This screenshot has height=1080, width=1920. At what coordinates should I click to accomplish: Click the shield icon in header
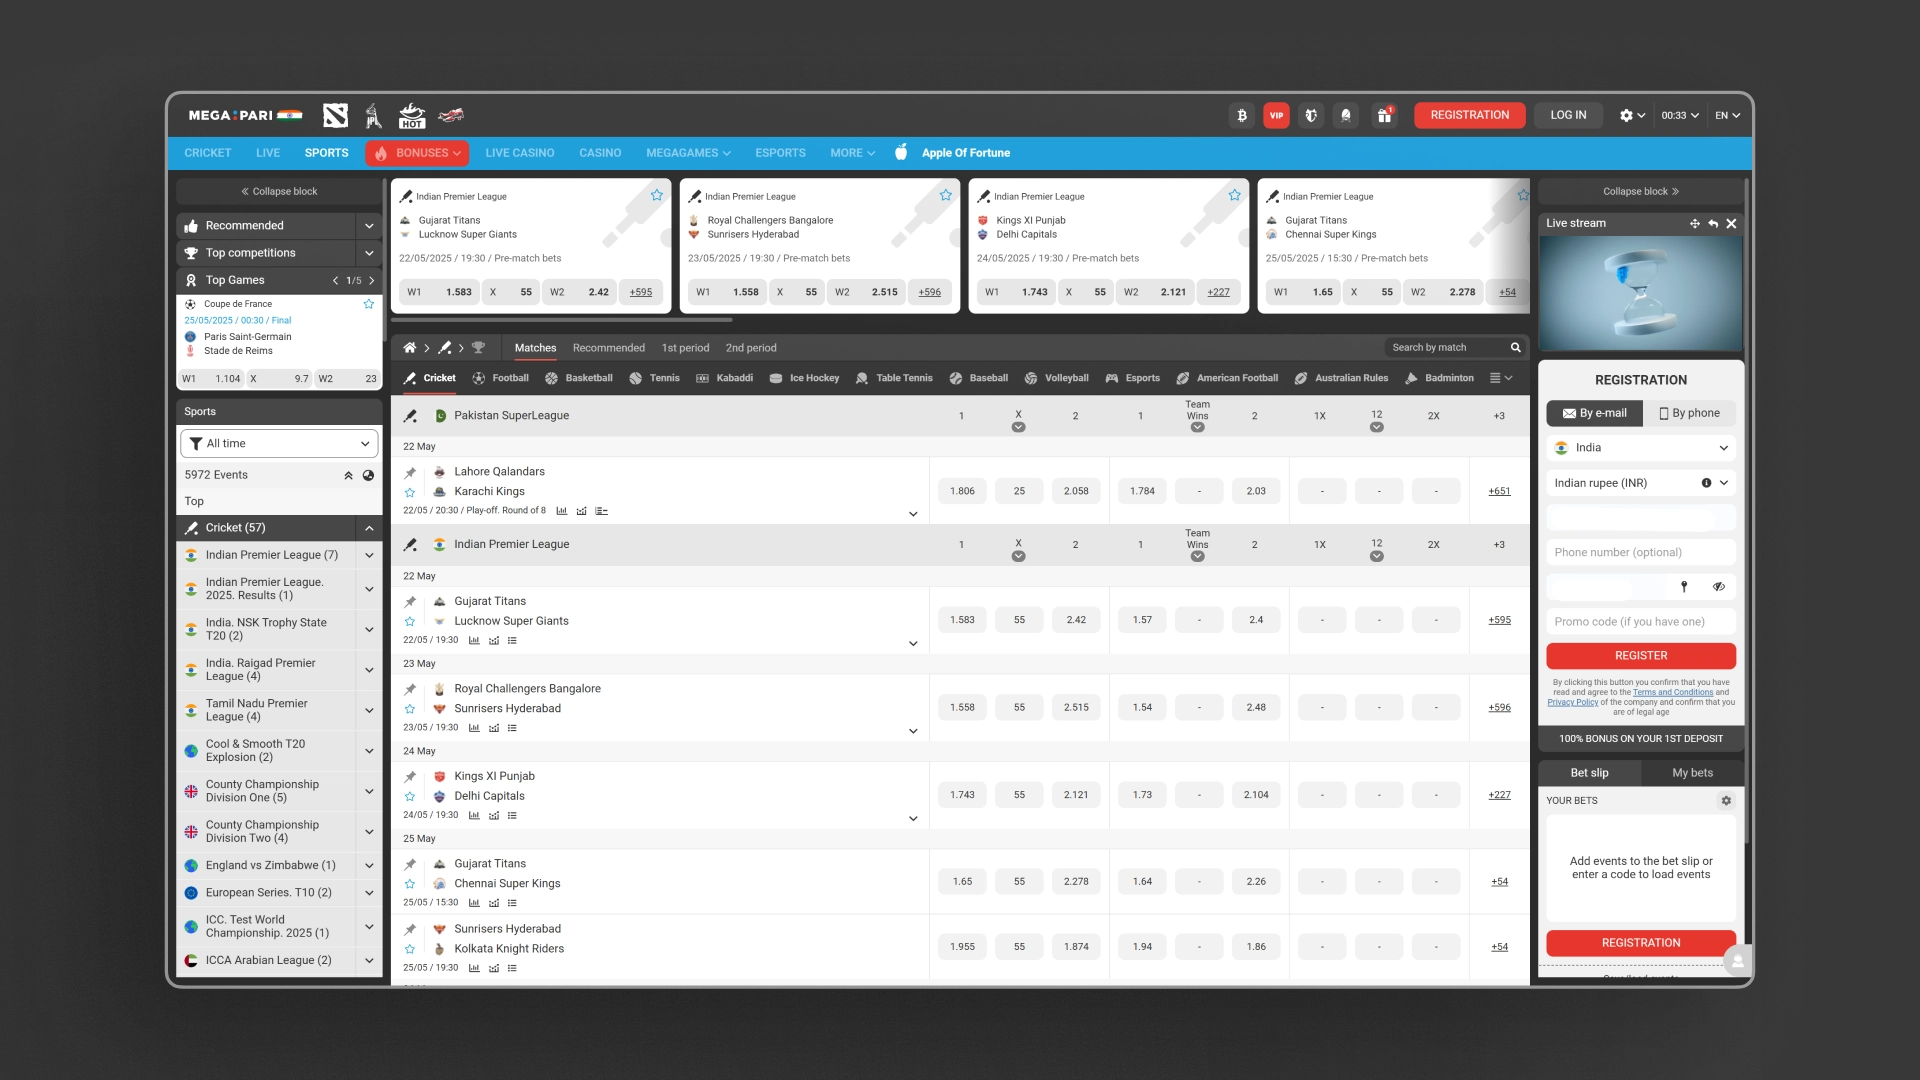click(1311, 115)
